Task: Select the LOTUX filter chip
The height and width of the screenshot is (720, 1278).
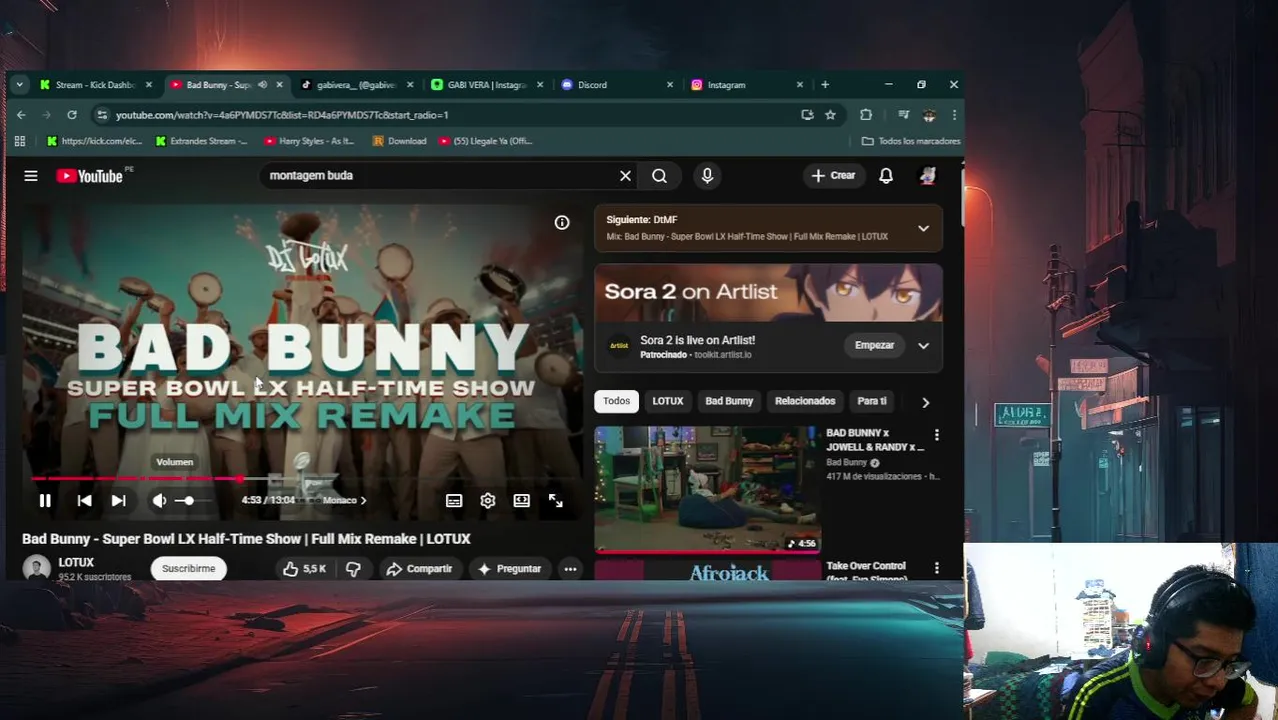Action: coord(668,401)
